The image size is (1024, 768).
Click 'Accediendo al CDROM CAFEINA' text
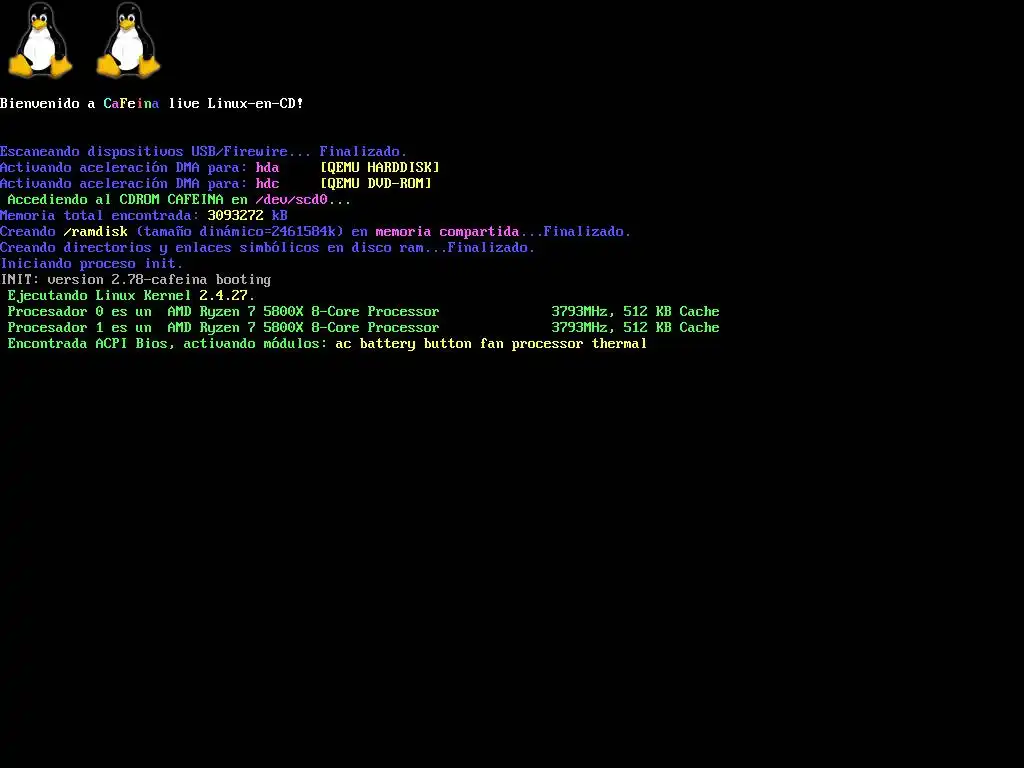pos(116,199)
